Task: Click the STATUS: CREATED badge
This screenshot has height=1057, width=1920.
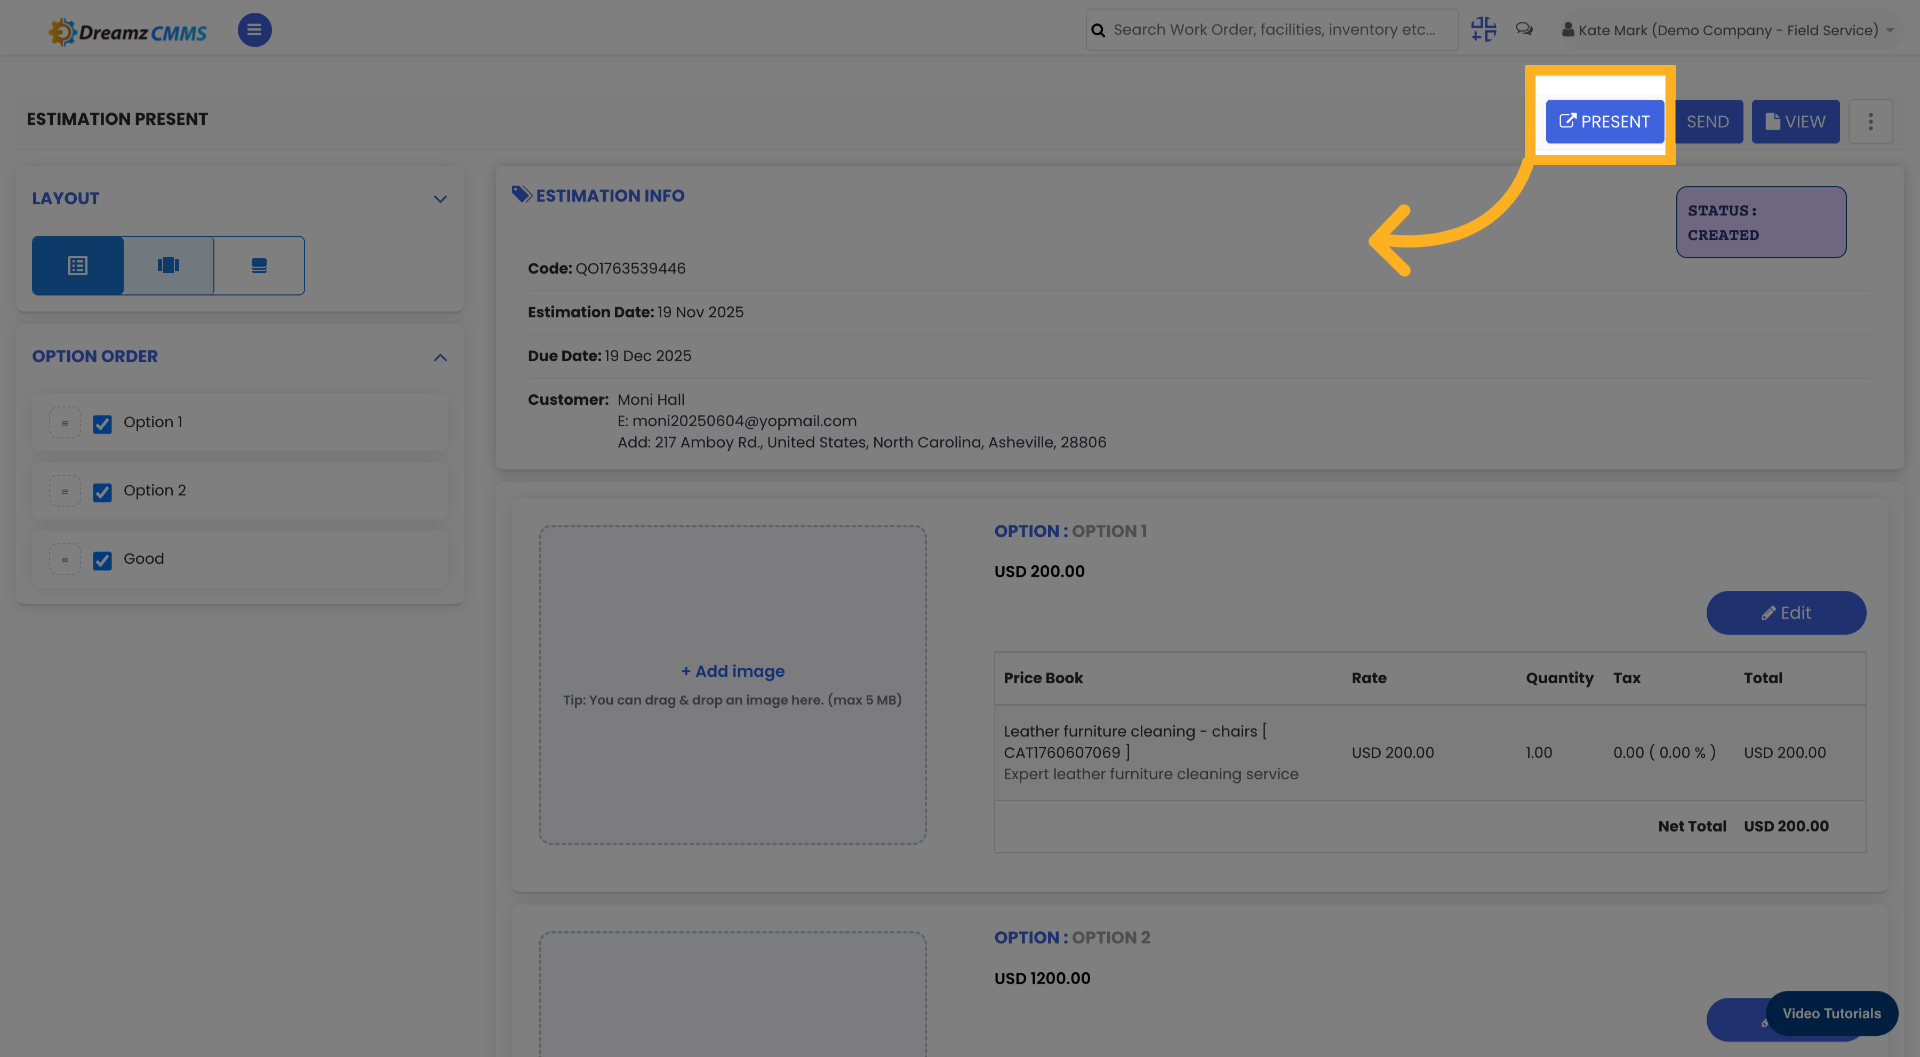Action: (1761, 222)
